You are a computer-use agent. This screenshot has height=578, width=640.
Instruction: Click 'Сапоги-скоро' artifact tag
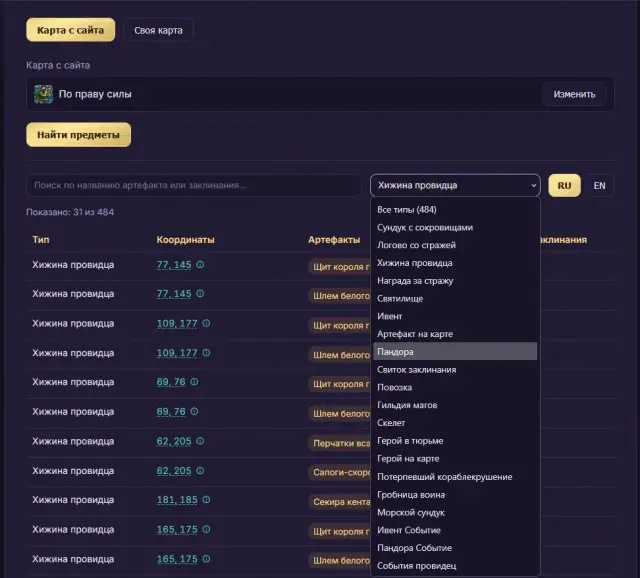[x=340, y=472]
